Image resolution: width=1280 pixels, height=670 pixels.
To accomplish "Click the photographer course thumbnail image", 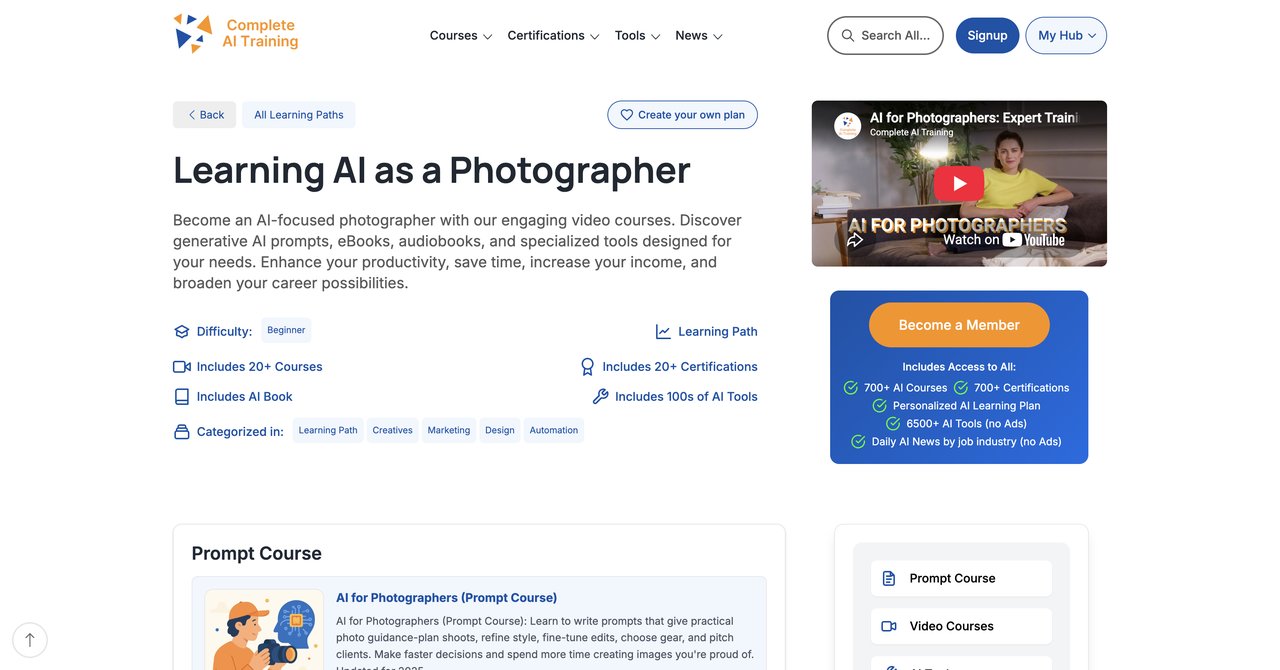I will 264,630.
